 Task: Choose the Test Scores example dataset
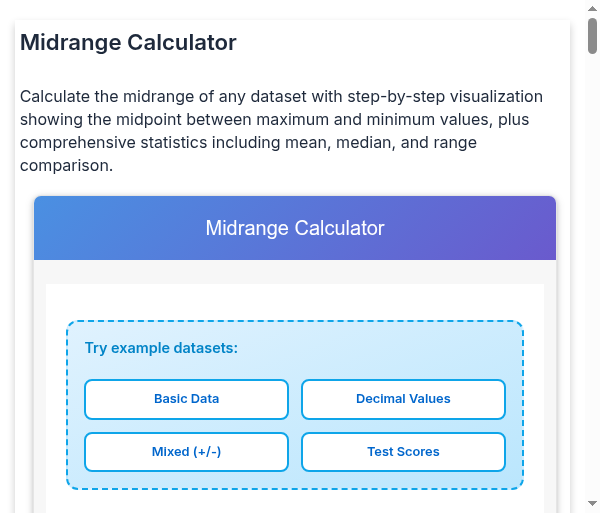(403, 452)
